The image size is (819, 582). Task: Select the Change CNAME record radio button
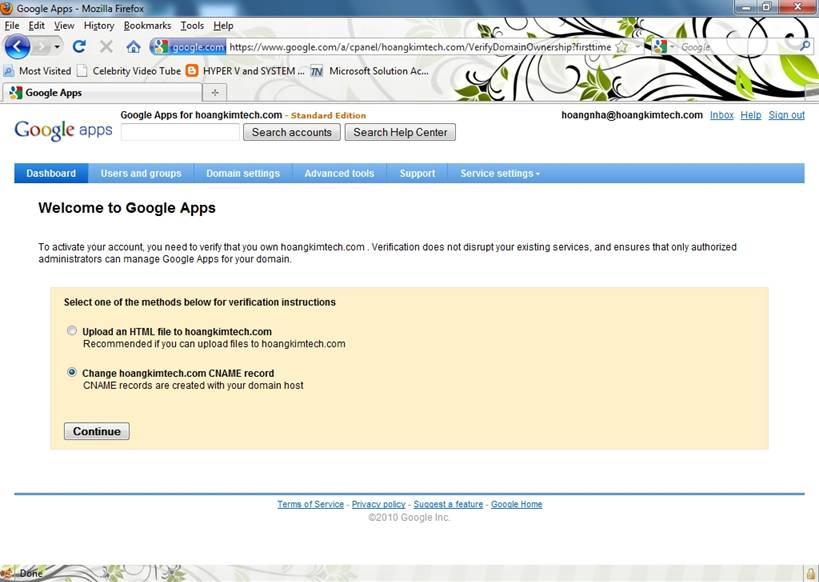72,373
